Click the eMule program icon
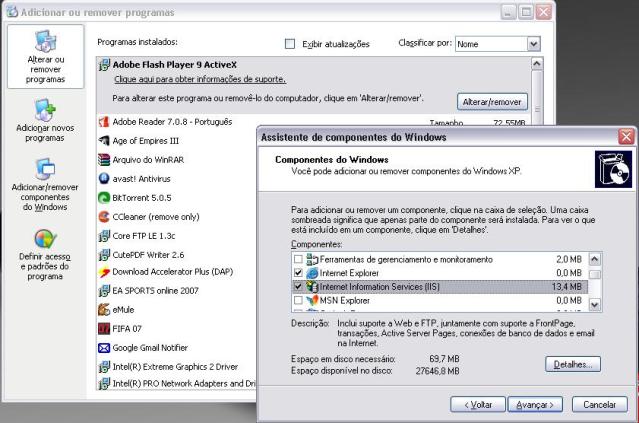This screenshot has width=639, height=423. point(103,310)
